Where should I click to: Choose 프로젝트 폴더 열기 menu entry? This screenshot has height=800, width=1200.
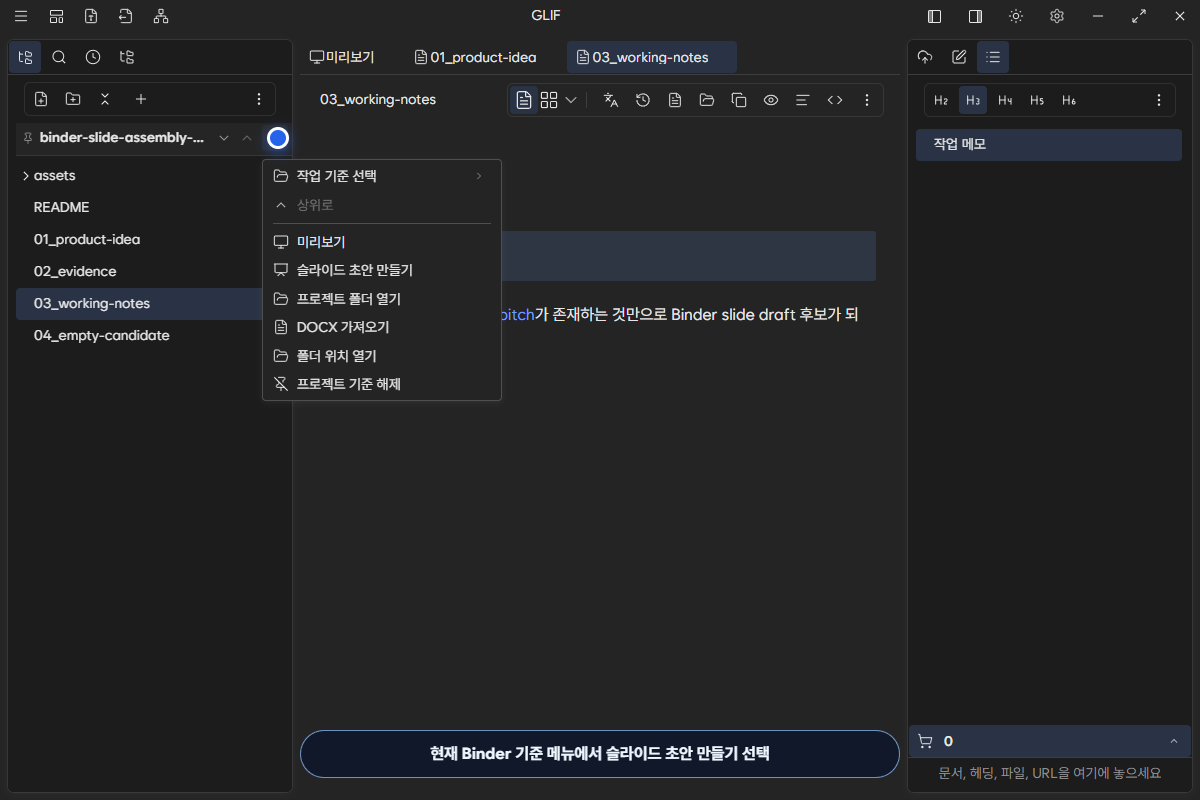381,299
